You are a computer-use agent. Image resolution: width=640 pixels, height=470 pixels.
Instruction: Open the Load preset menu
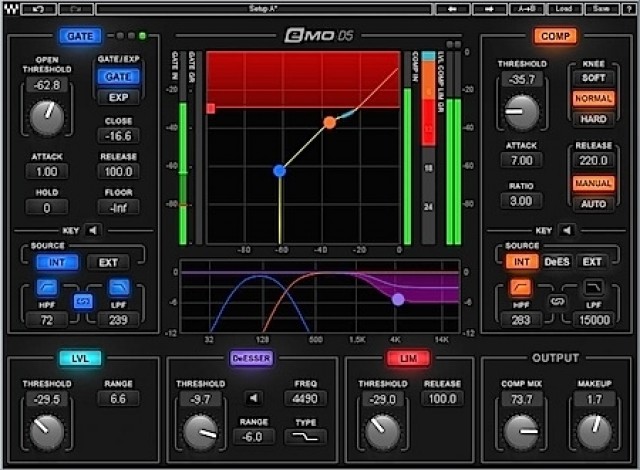point(564,9)
